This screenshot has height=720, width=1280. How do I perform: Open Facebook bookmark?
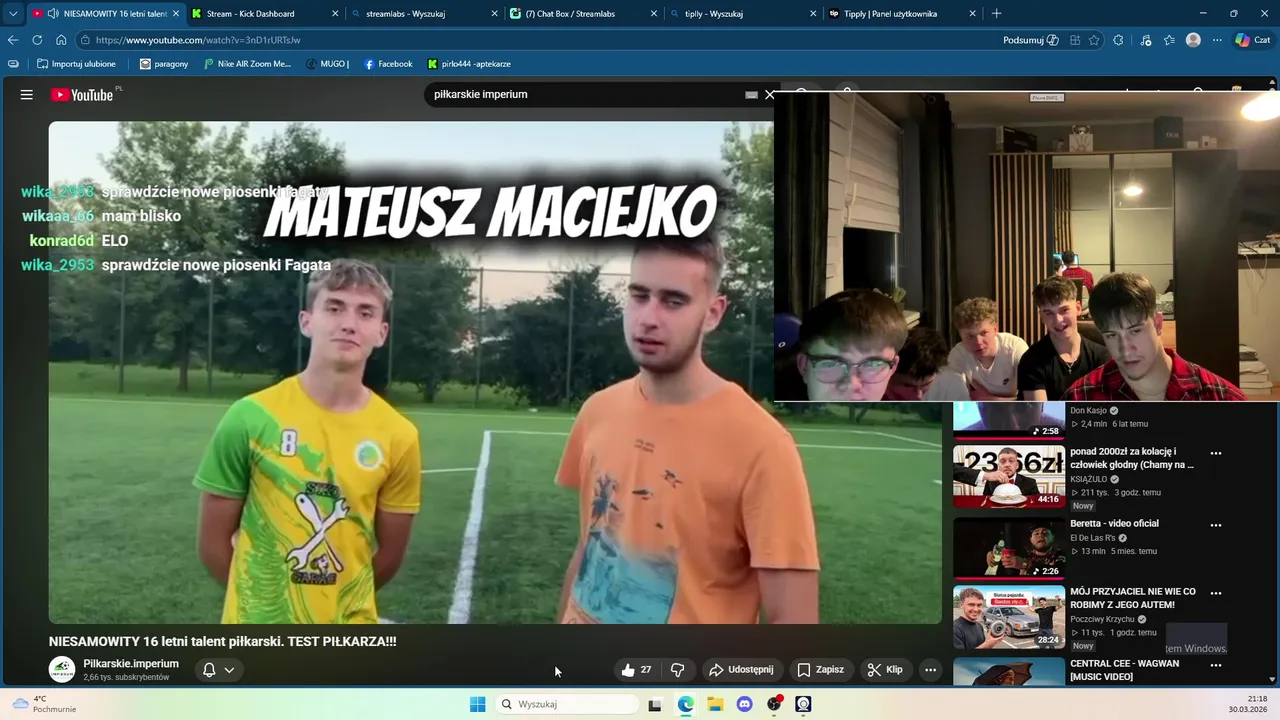point(388,64)
